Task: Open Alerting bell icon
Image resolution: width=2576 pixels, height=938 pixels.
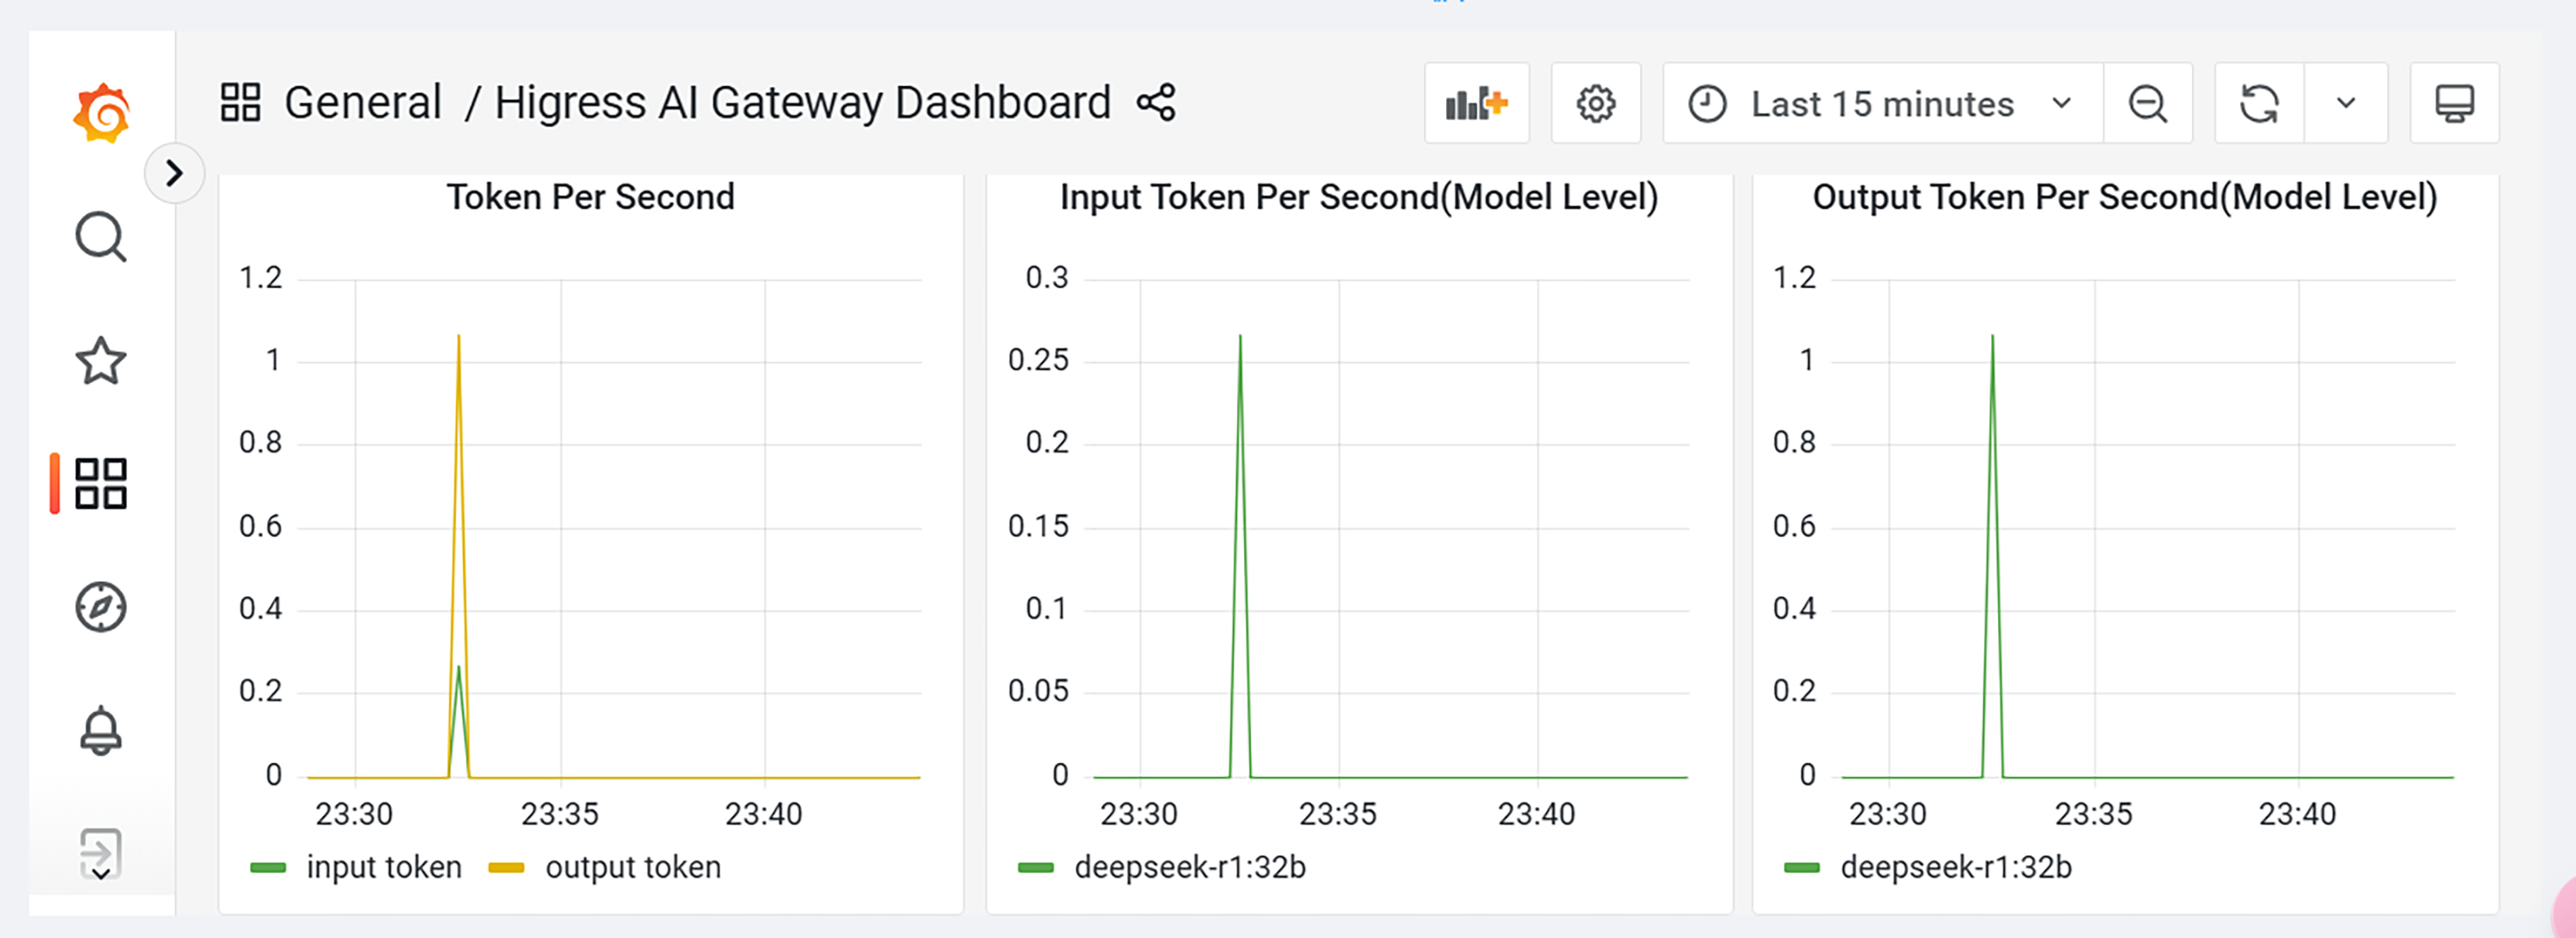Action: [x=101, y=731]
